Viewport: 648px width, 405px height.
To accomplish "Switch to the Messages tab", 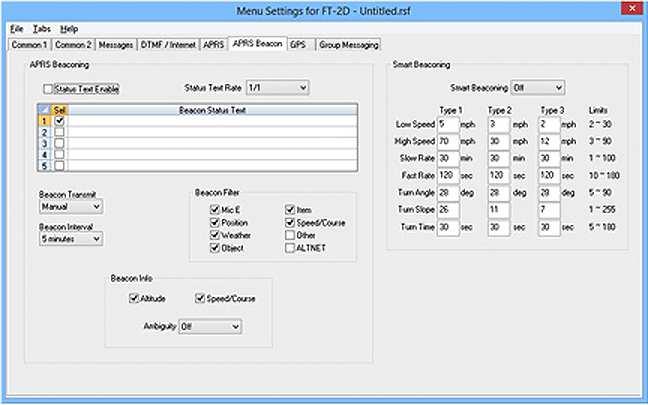I will click(x=116, y=45).
